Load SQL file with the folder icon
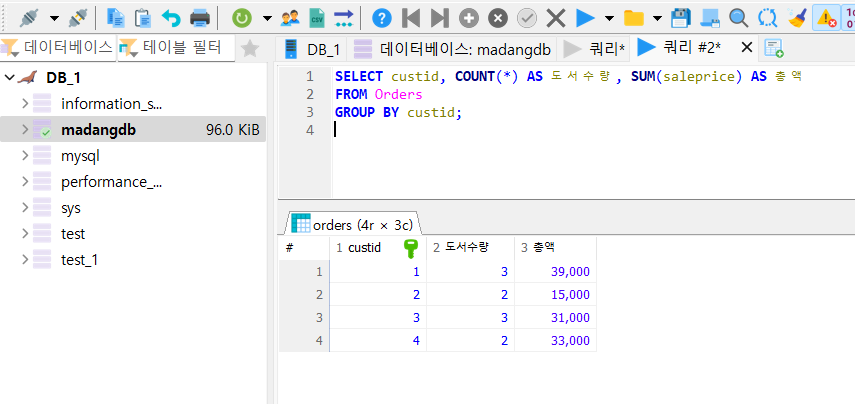Screen dimensions: 855x404 [x=634, y=19]
